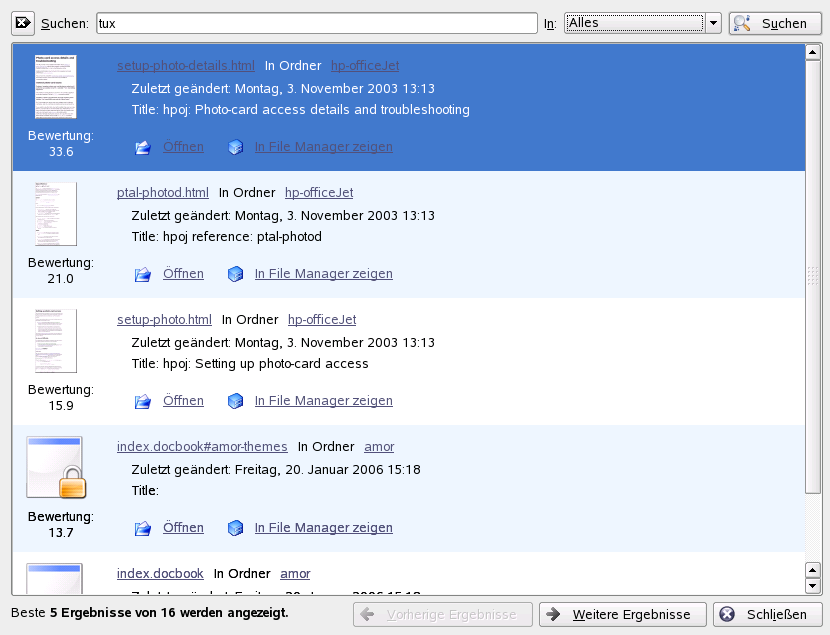Click file manager icon for setup-photo.html

[236, 401]
